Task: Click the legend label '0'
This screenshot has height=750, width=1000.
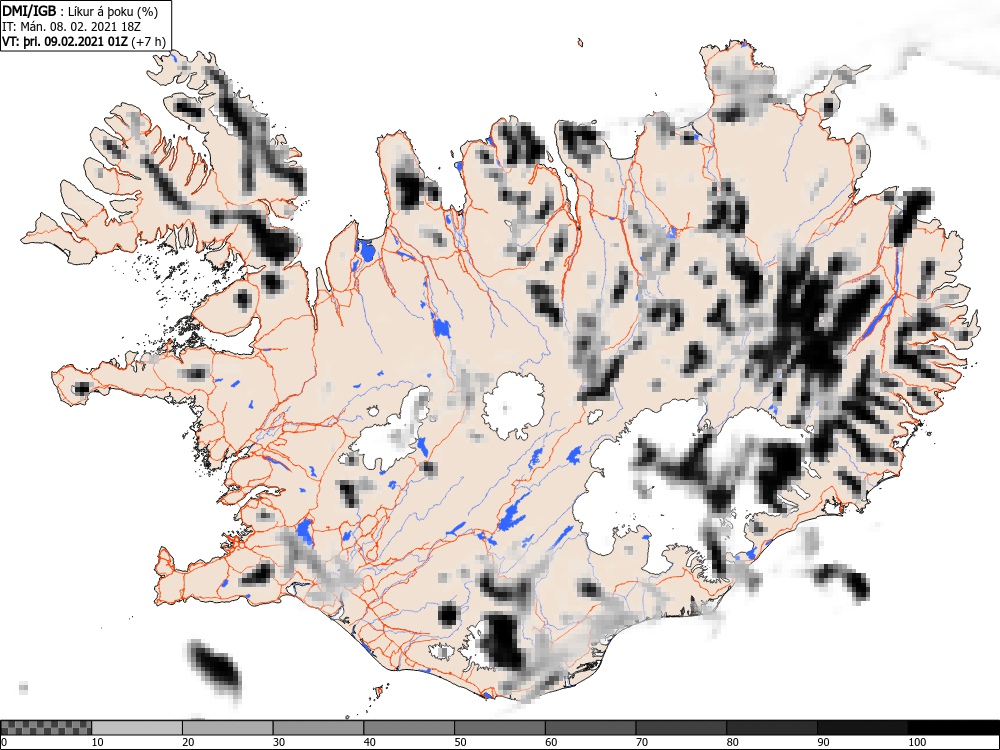Action: click(4, 742)
